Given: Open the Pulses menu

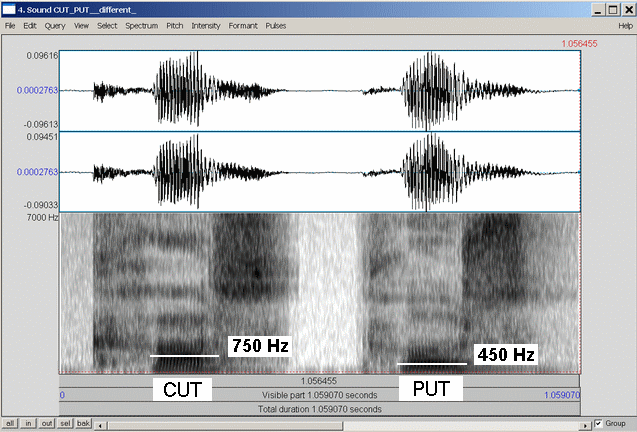Looking at the screenshot, I should (276, 24).
